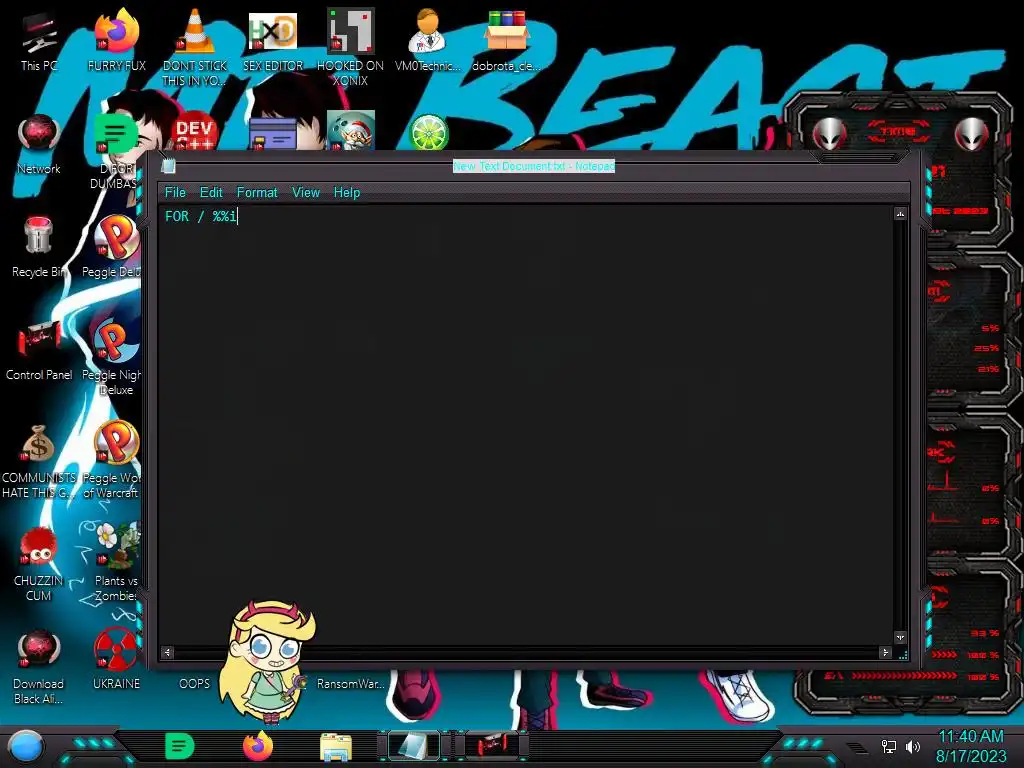Click the Star Butterfly desktop mascot
This screenshot has height=768, width=1024.
coord(268,661)
